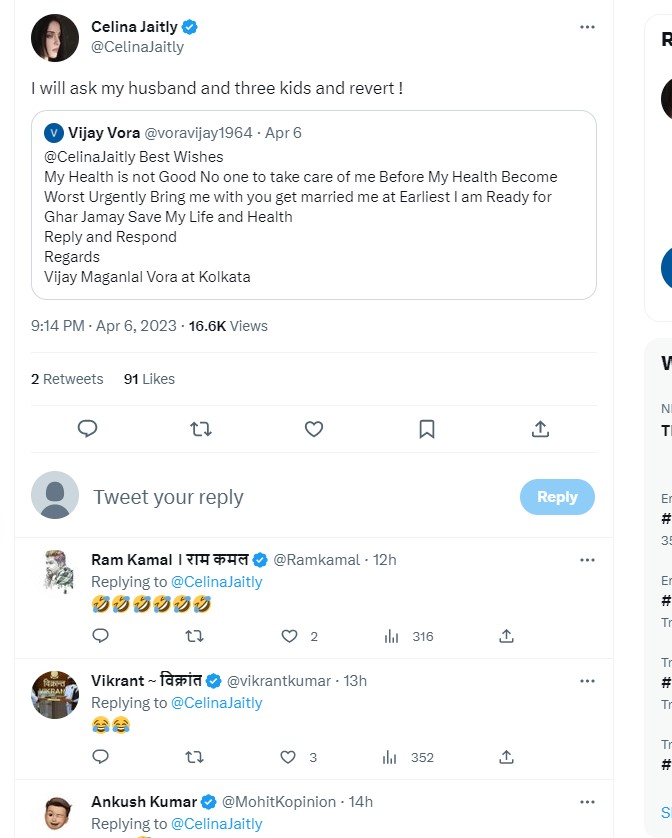This screenshot has width=672, height=838.
Task: Like Celina Jaitly's main tweet
Action: point(314,429)
